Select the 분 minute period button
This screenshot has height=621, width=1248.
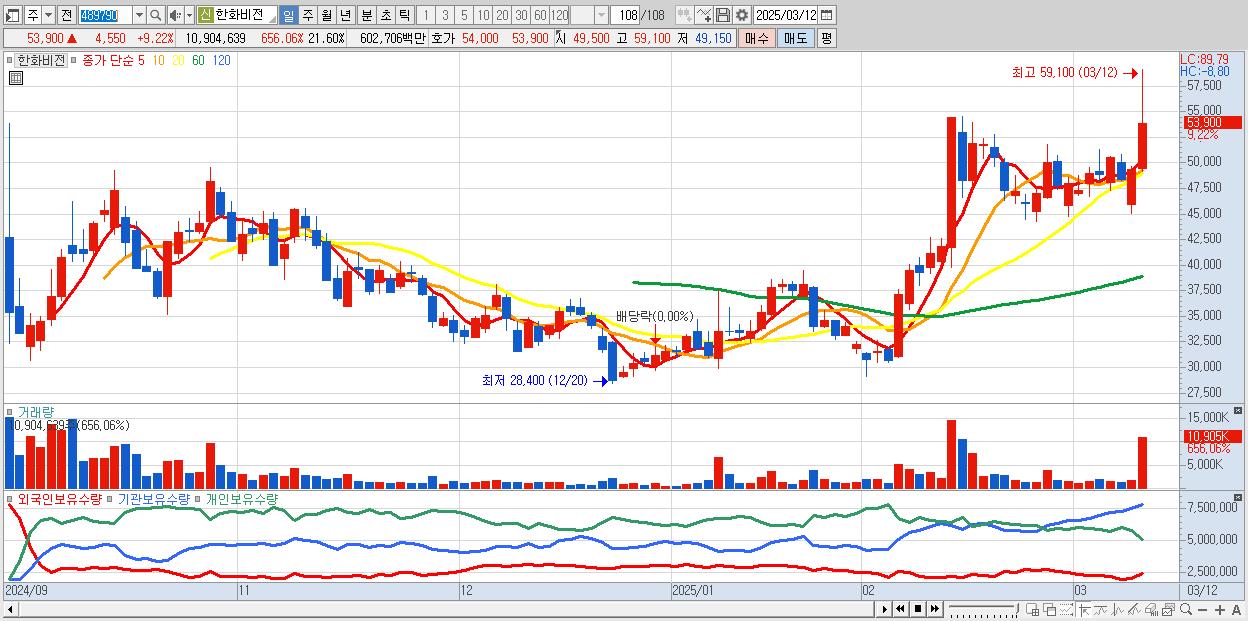point(366,15)
